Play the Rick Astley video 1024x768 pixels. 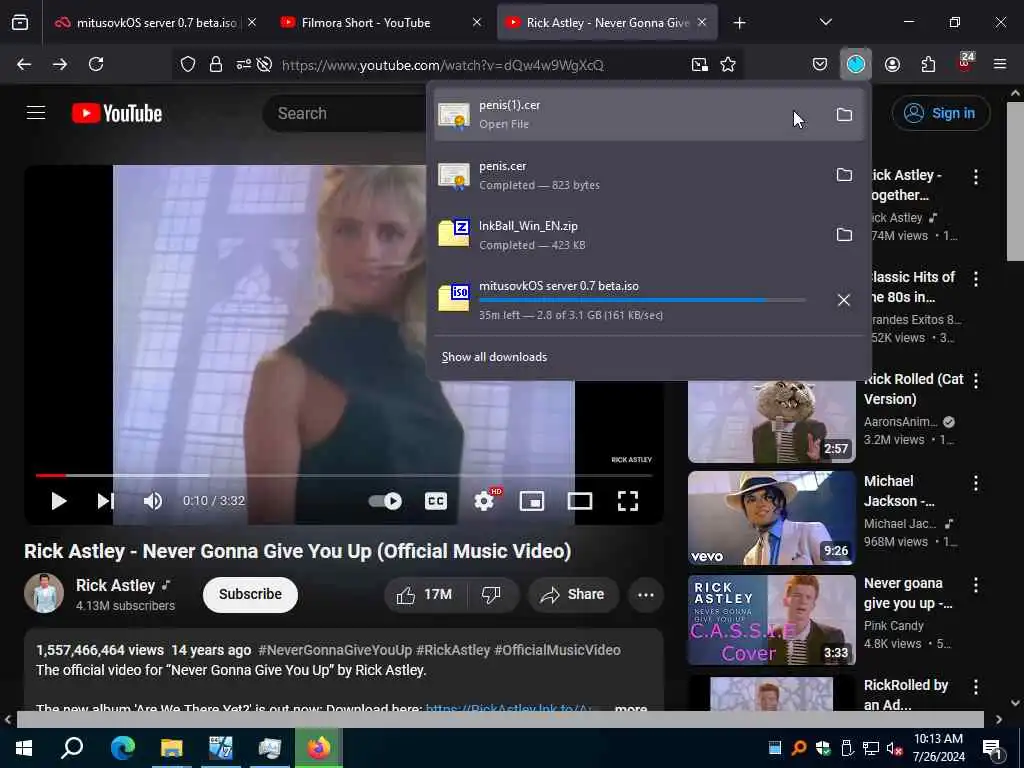tap(59, 501)
